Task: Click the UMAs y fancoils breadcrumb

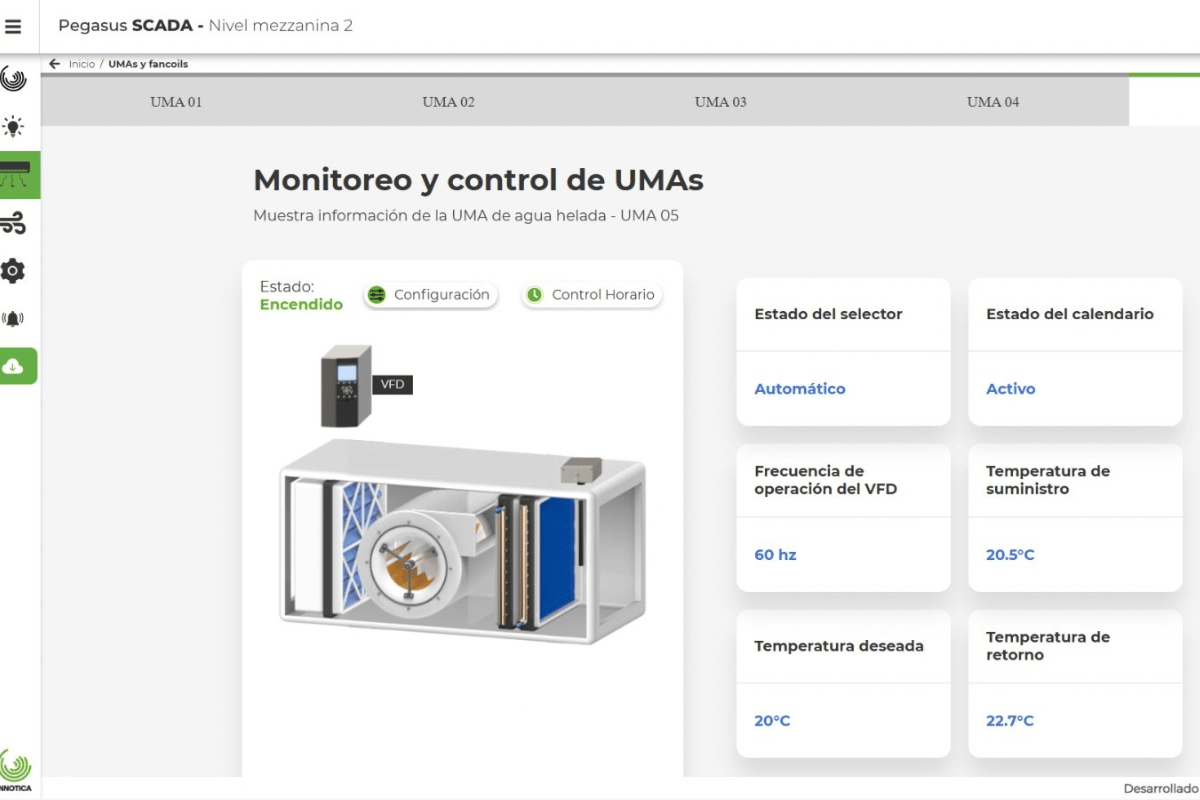Action: point(148,64)
